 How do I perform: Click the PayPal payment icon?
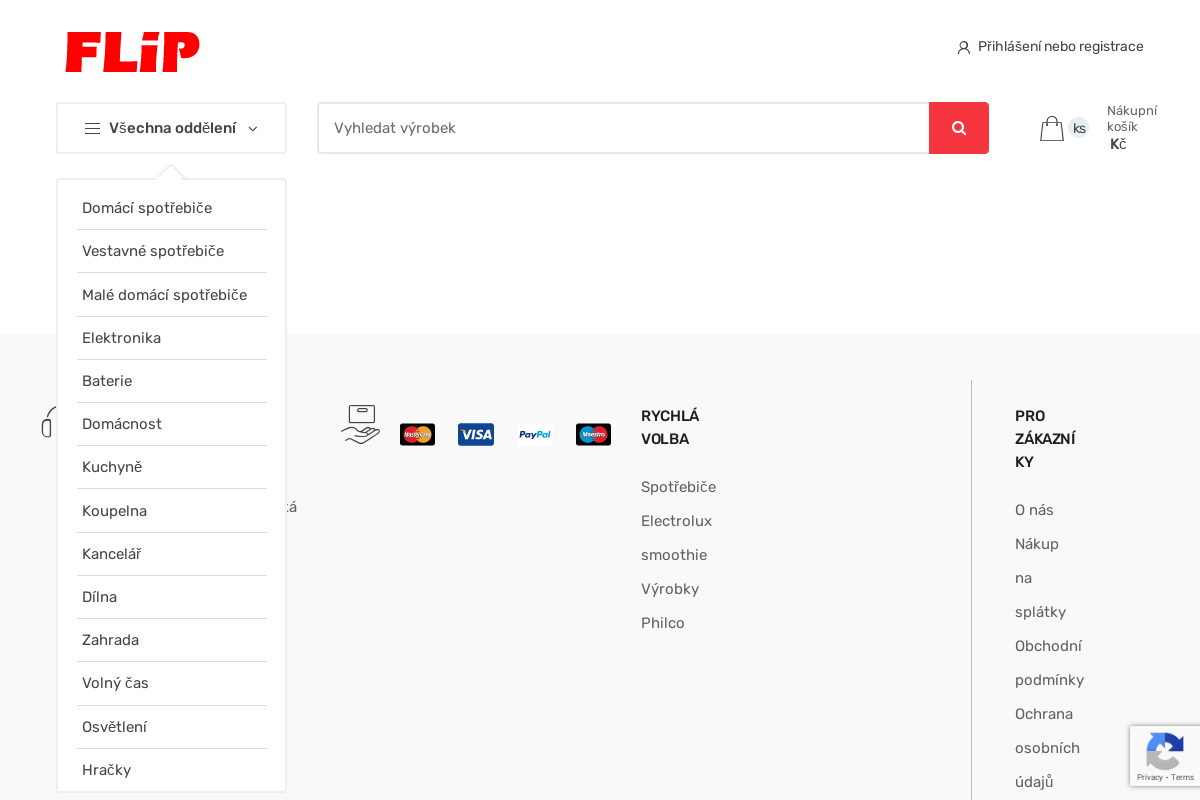click(x=535, y=434)
